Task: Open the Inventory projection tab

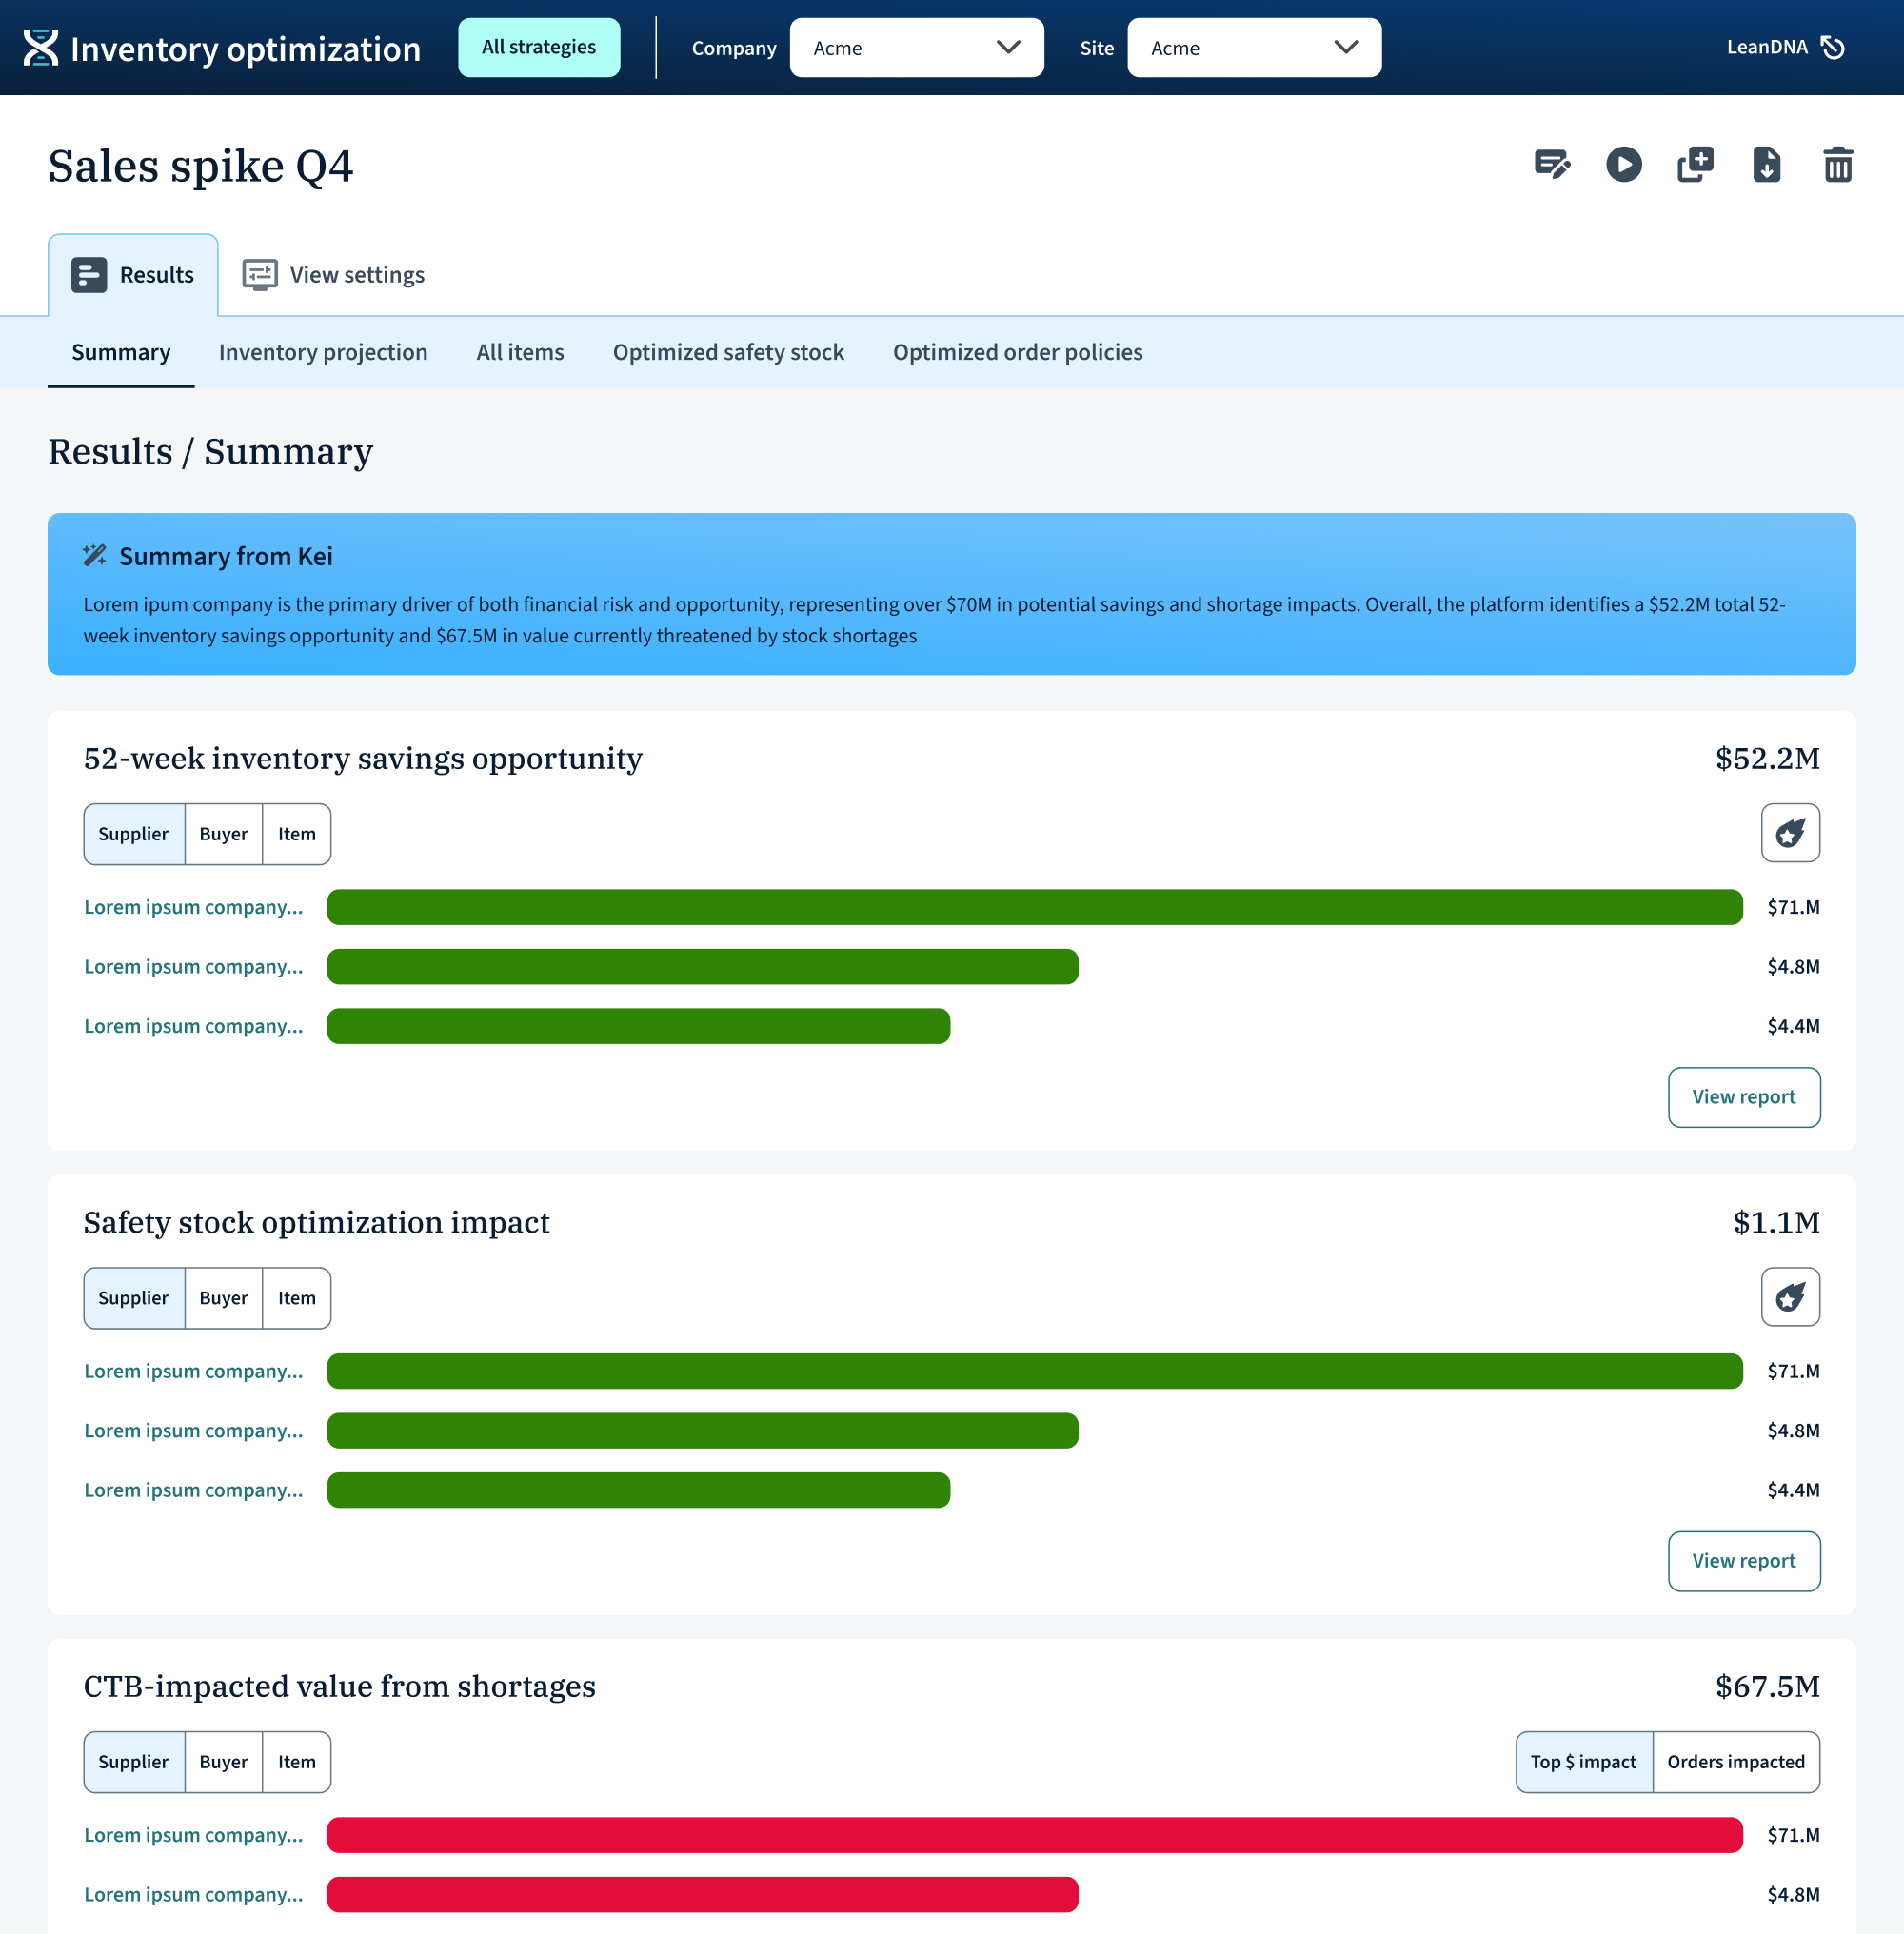Action: click(x=323, y=352)
